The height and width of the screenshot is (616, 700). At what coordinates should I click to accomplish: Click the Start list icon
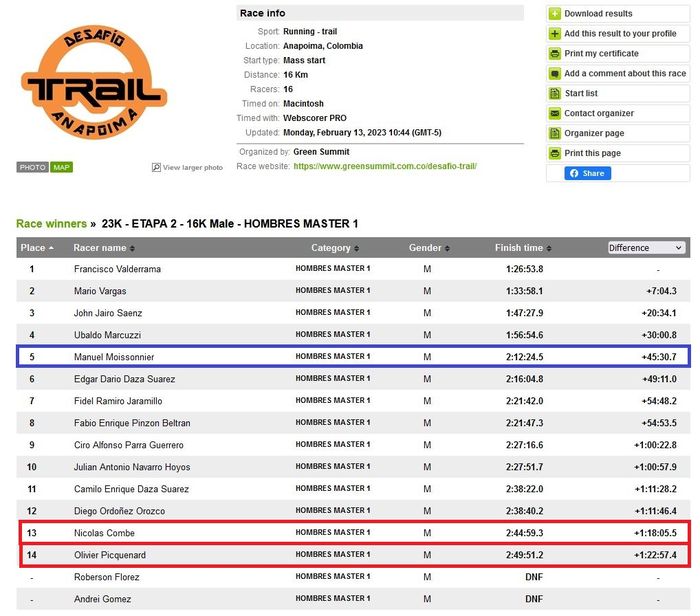[555, 94]
